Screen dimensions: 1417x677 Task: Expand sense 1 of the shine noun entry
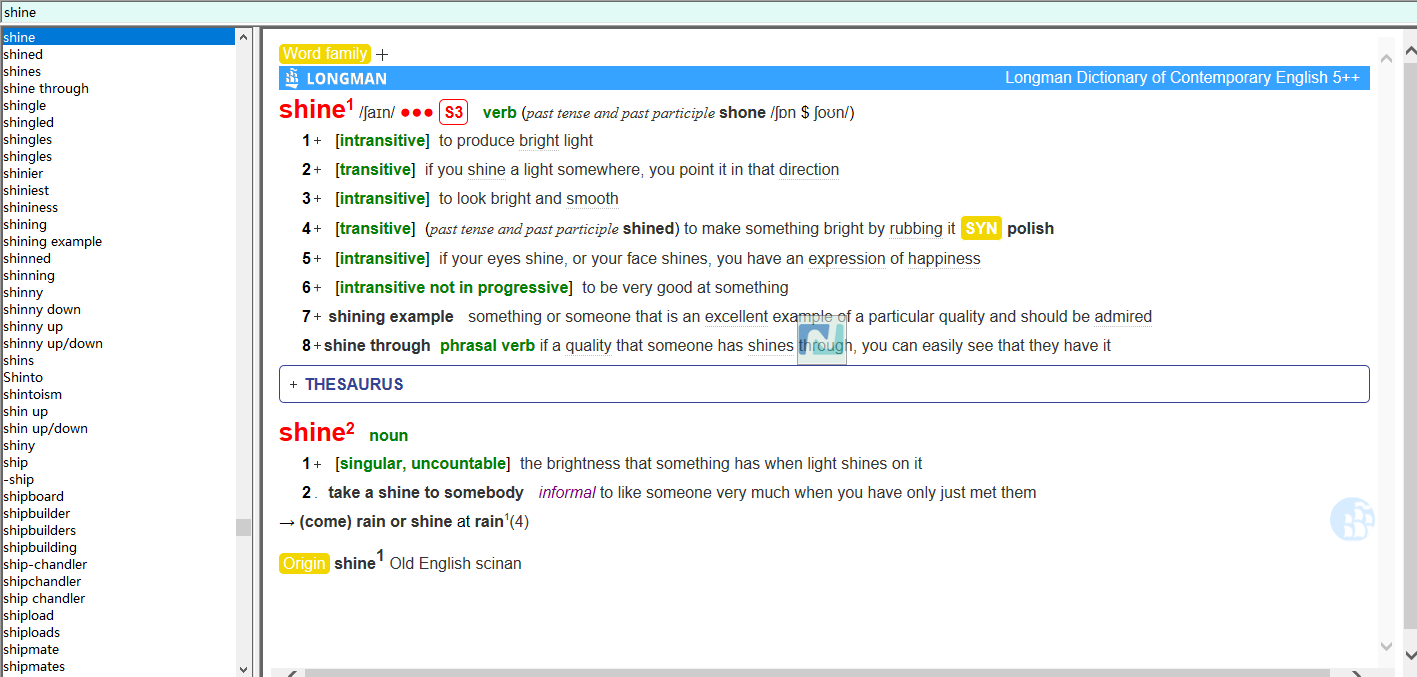(x=318, y=464)
